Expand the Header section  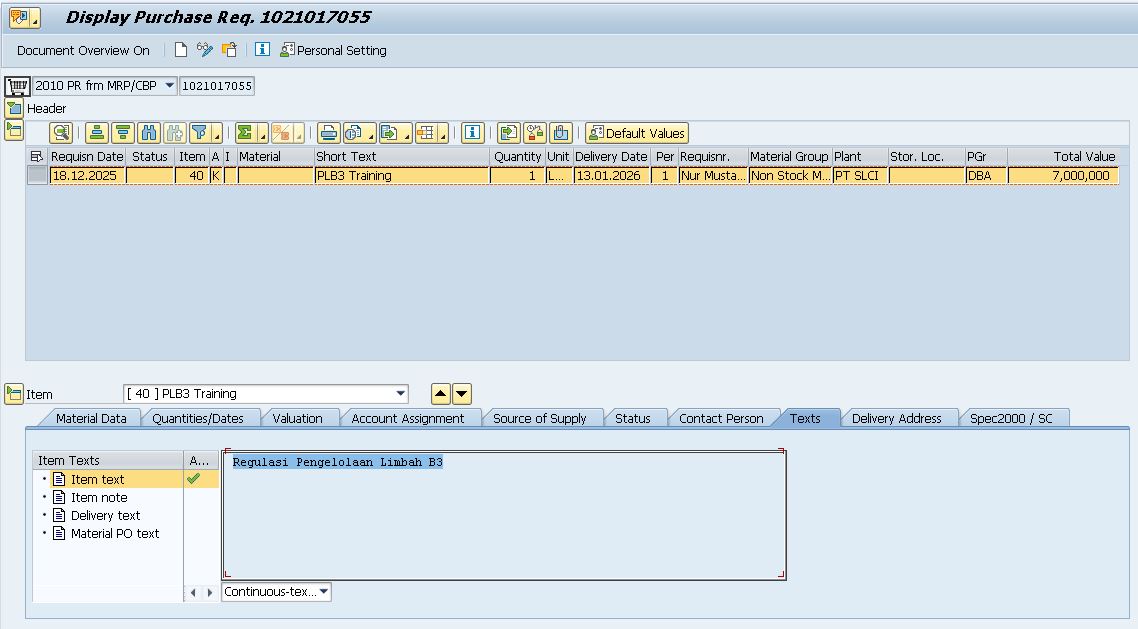14,108
